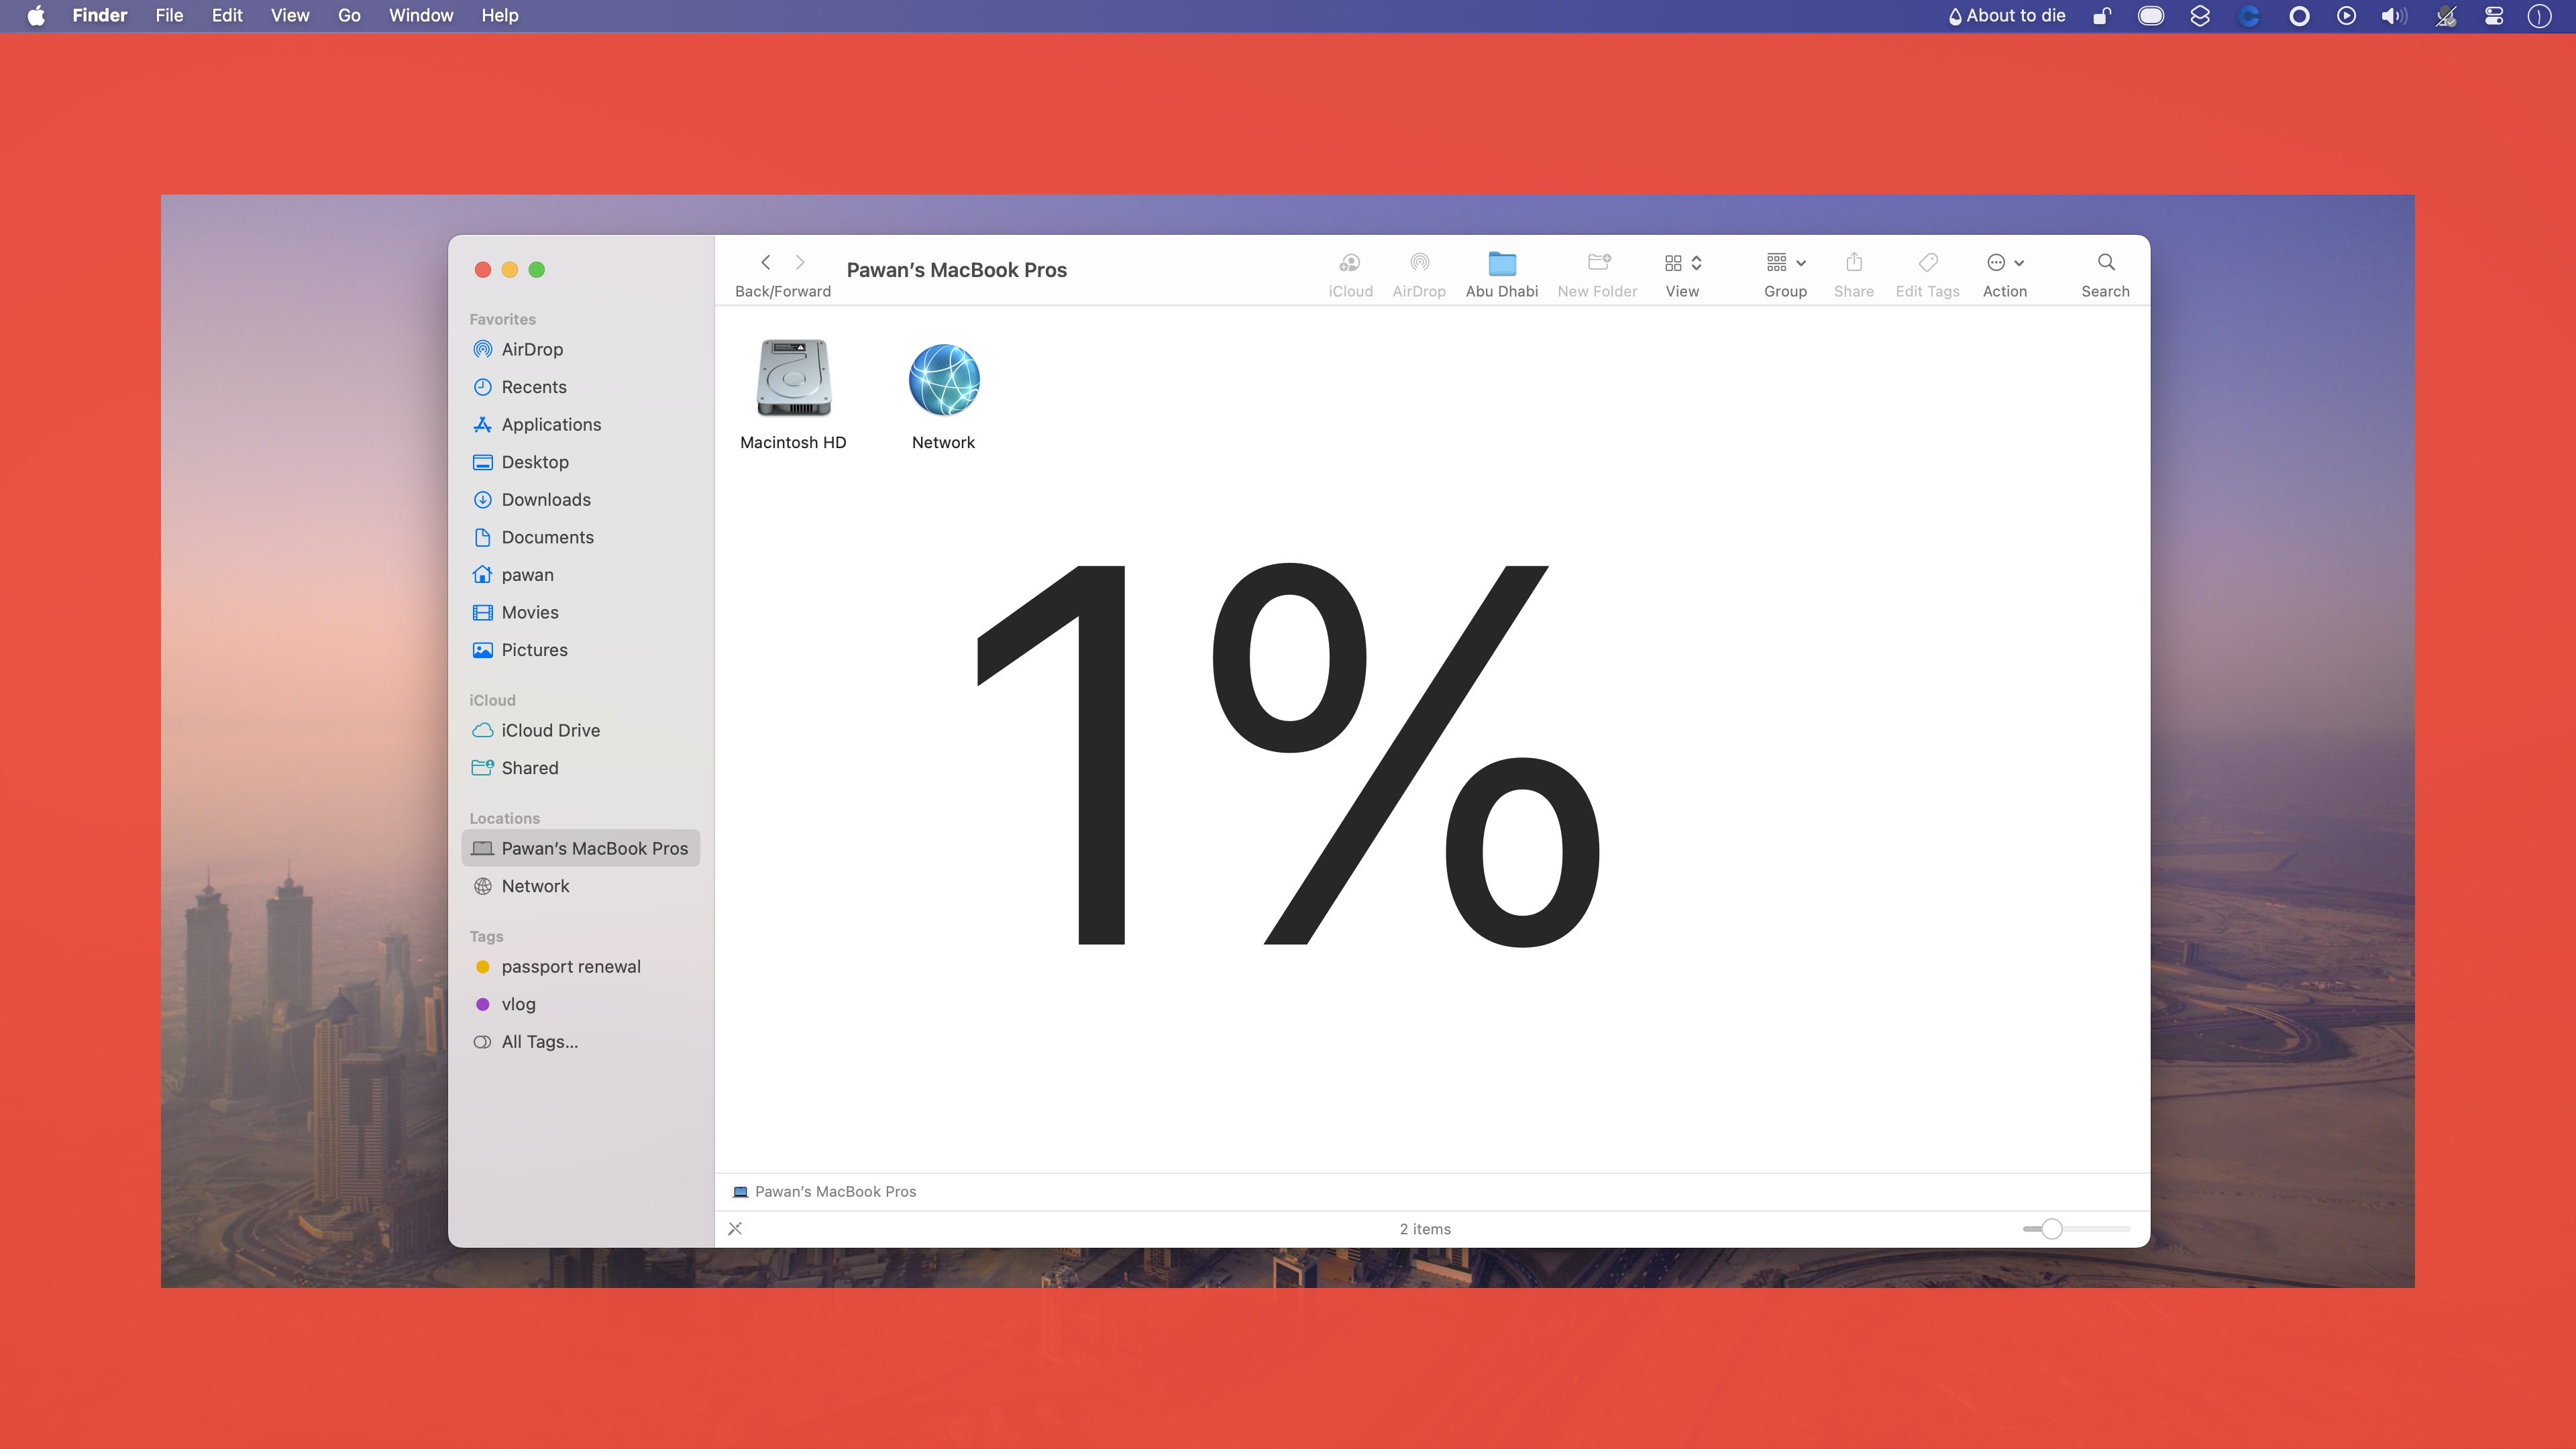
Task: Open the Help menu
Action: [500, 15]
